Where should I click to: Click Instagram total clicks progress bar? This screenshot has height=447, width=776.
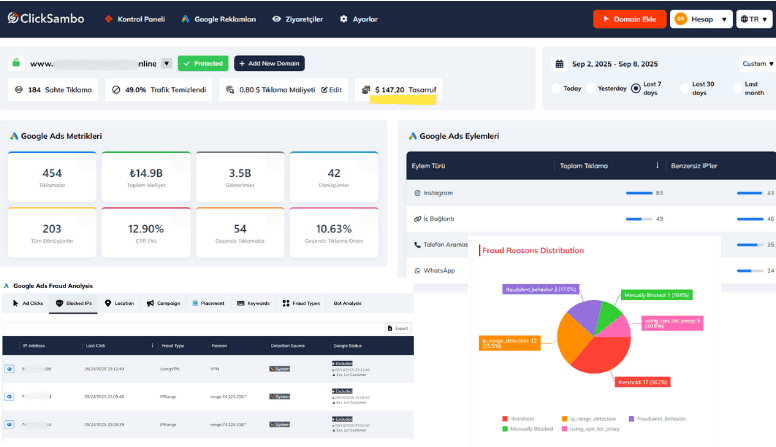click(639, 193)
